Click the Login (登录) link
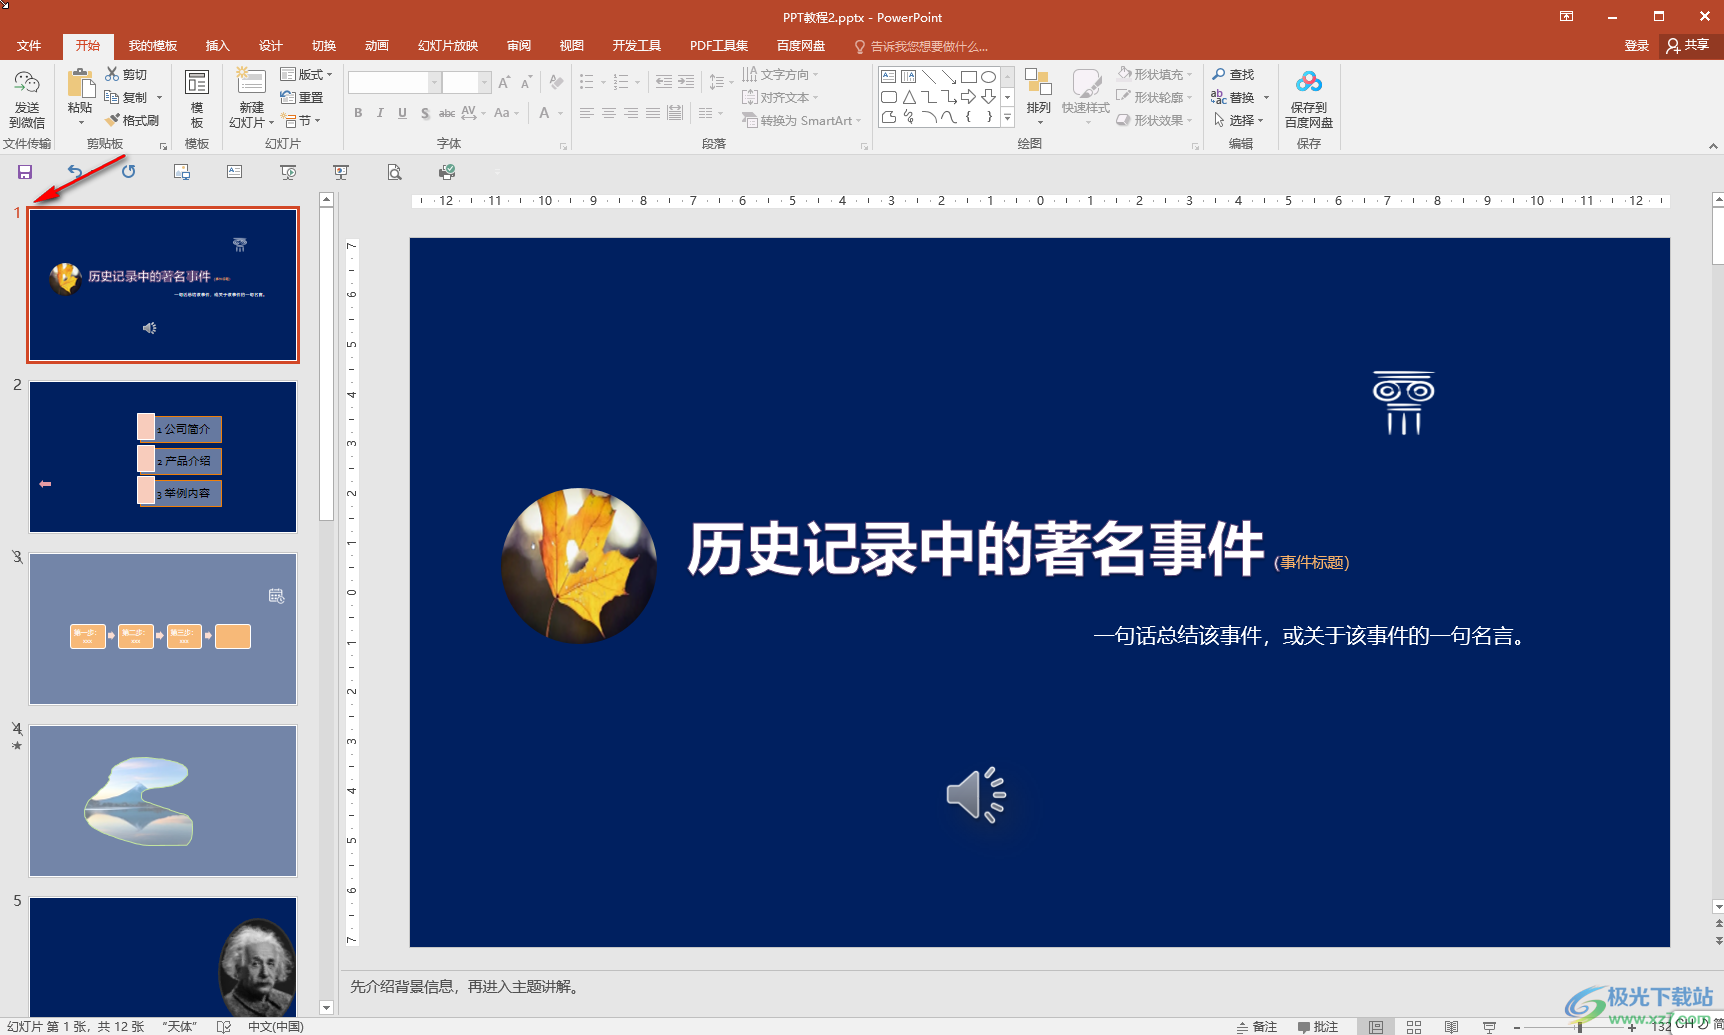The height and width of the screenshot is (1035, 1724). pos(1636,46)
